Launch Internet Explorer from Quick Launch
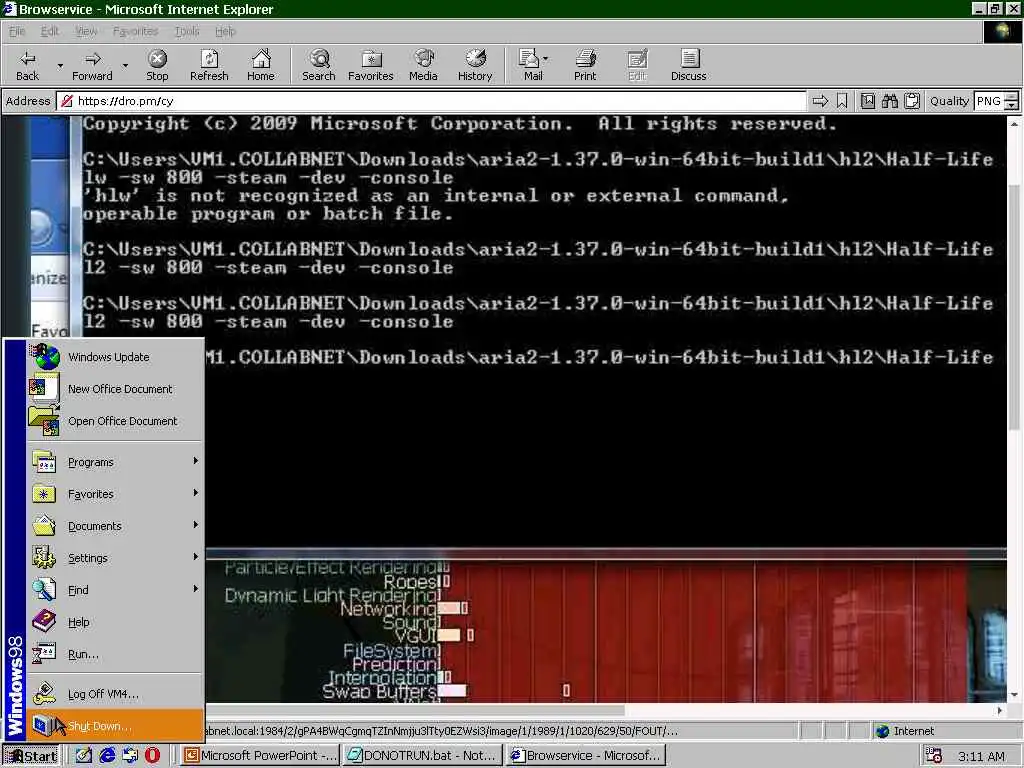Screen dimensions: 1024x768 [107, 756]
